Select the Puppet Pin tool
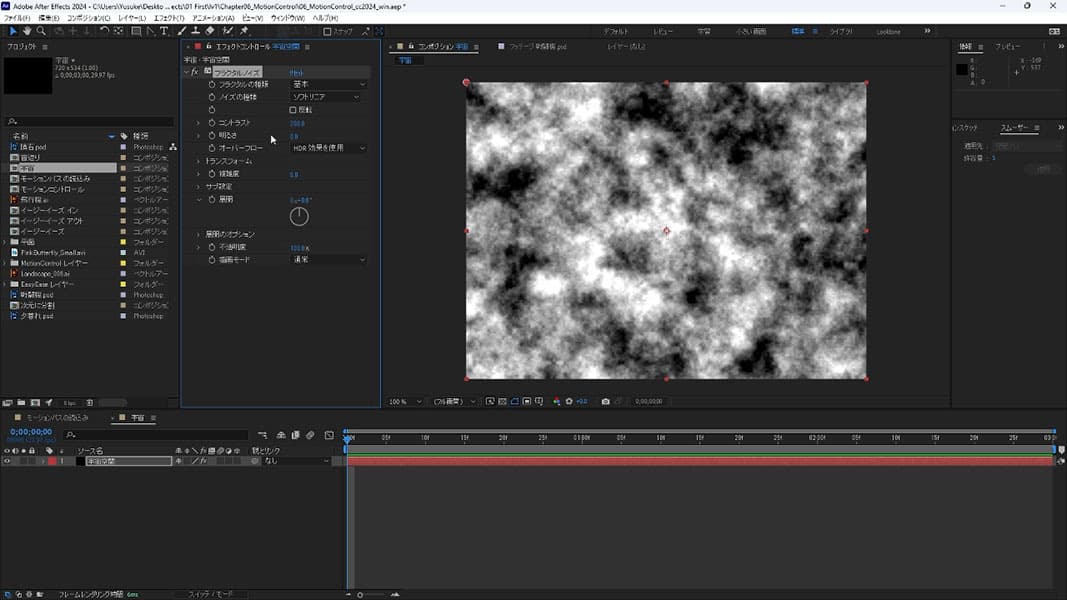The height and width of the screenshot is (600, 1067). pyautogui.click(x=244, y=31)
